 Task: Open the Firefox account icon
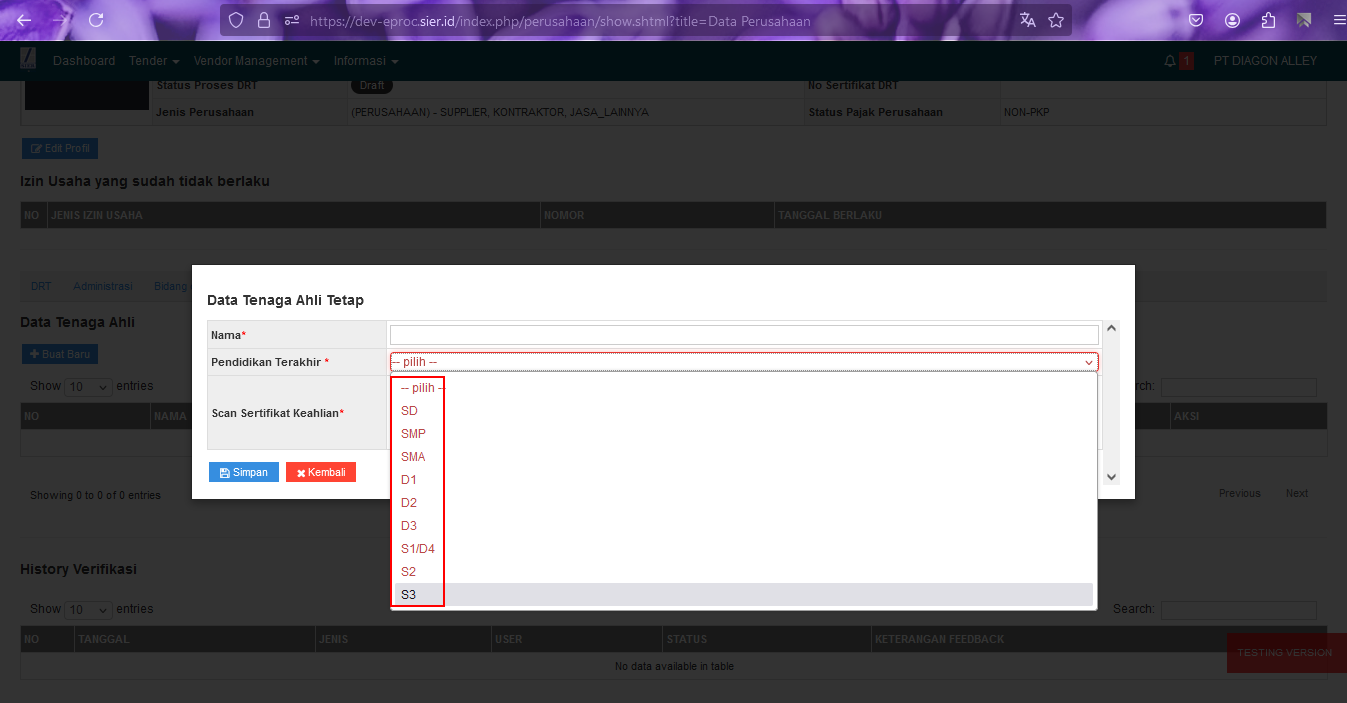point(1232,20)
